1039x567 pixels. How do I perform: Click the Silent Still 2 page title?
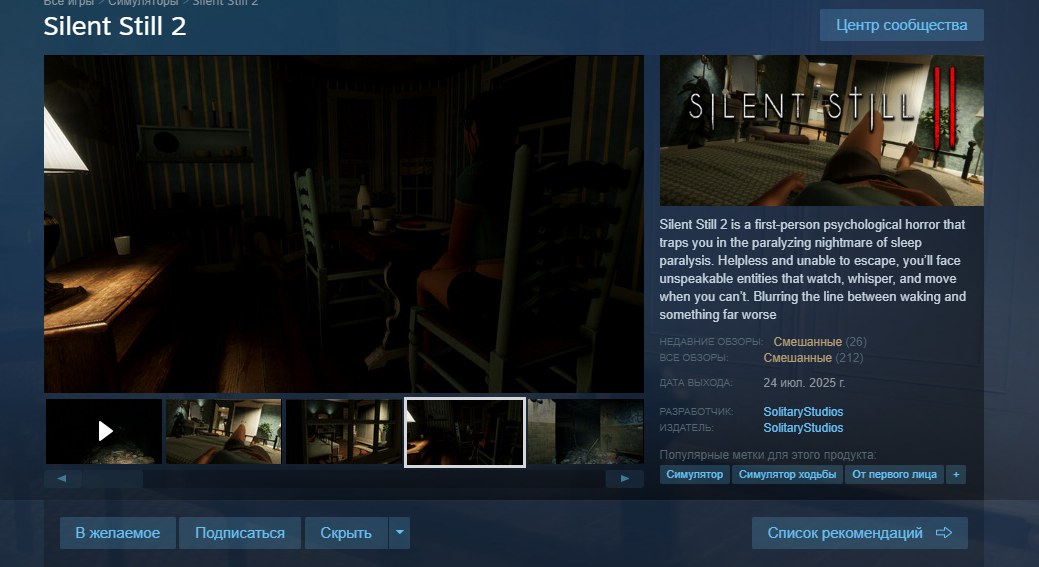(115, 26)
